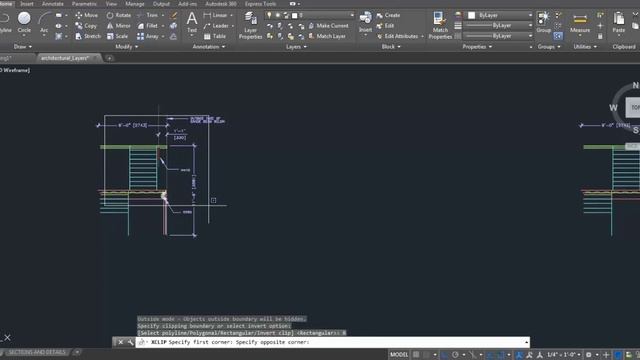Click Make Current layer button
The height and width of the screenshot is (360, 640).
tap(329, 26)
